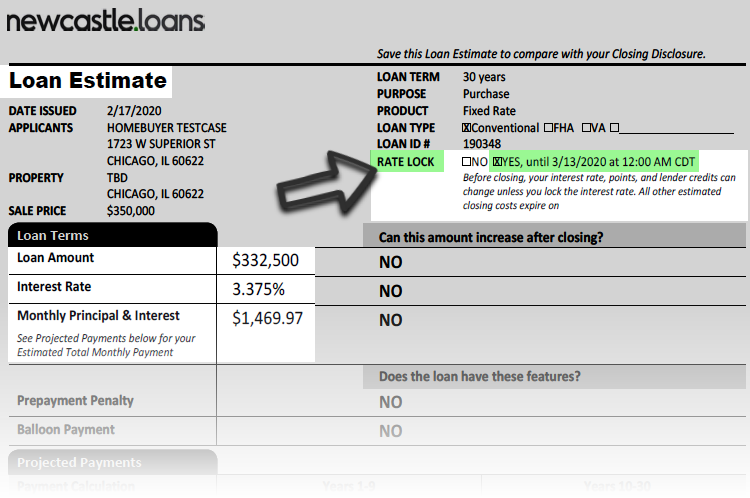Check the FHA loan type checkbox
Image resolution: width=750 pixels, height=498 pixels.
pos(549,128)
